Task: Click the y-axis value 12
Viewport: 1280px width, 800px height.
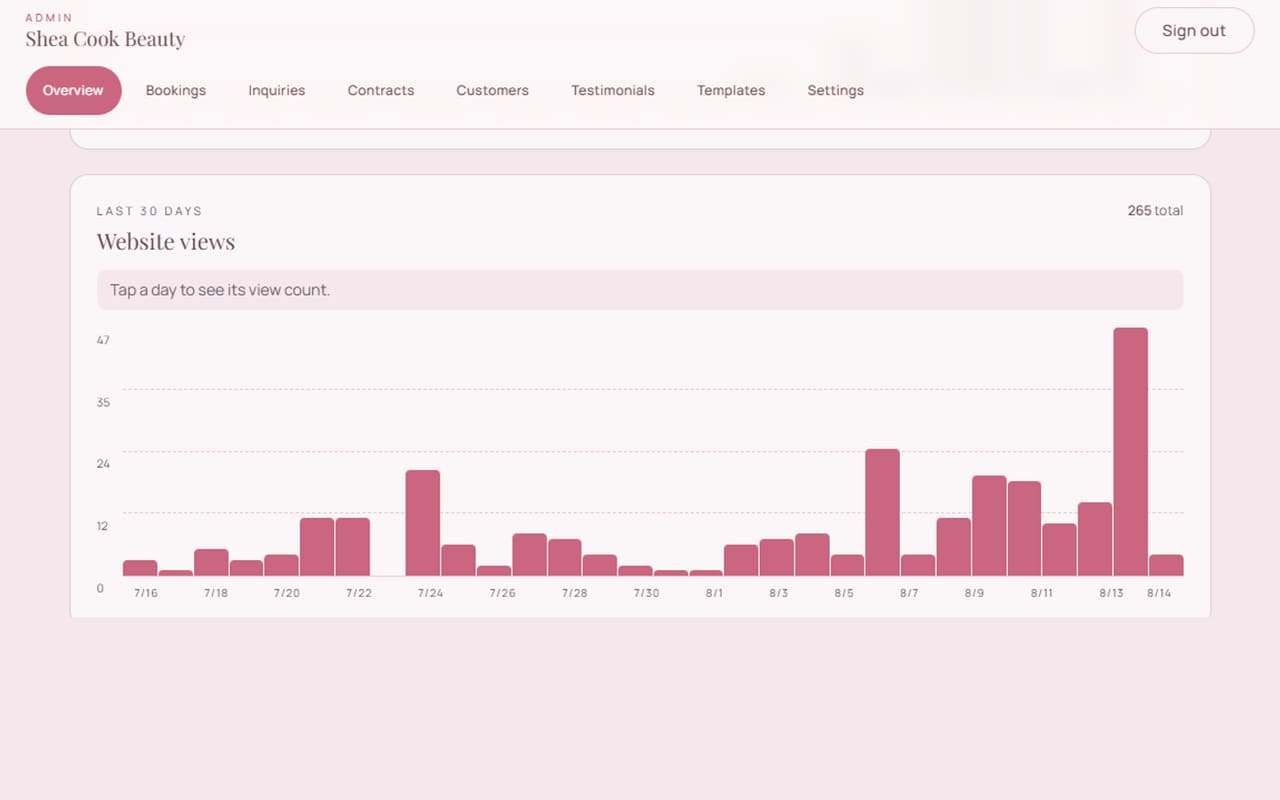Action: pos(103,526)
